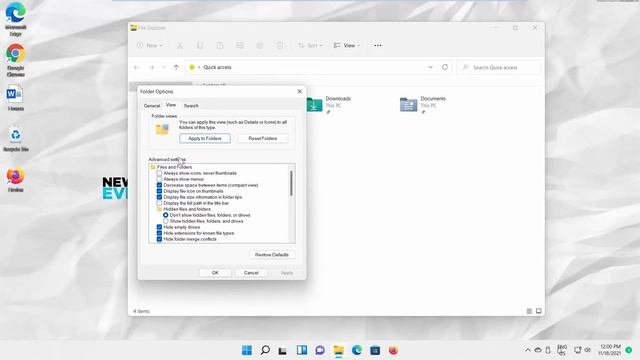The width and height of the screenshot is (640, 360).
Task: Click the Restore Defaults button
Action: coord(272,255)
